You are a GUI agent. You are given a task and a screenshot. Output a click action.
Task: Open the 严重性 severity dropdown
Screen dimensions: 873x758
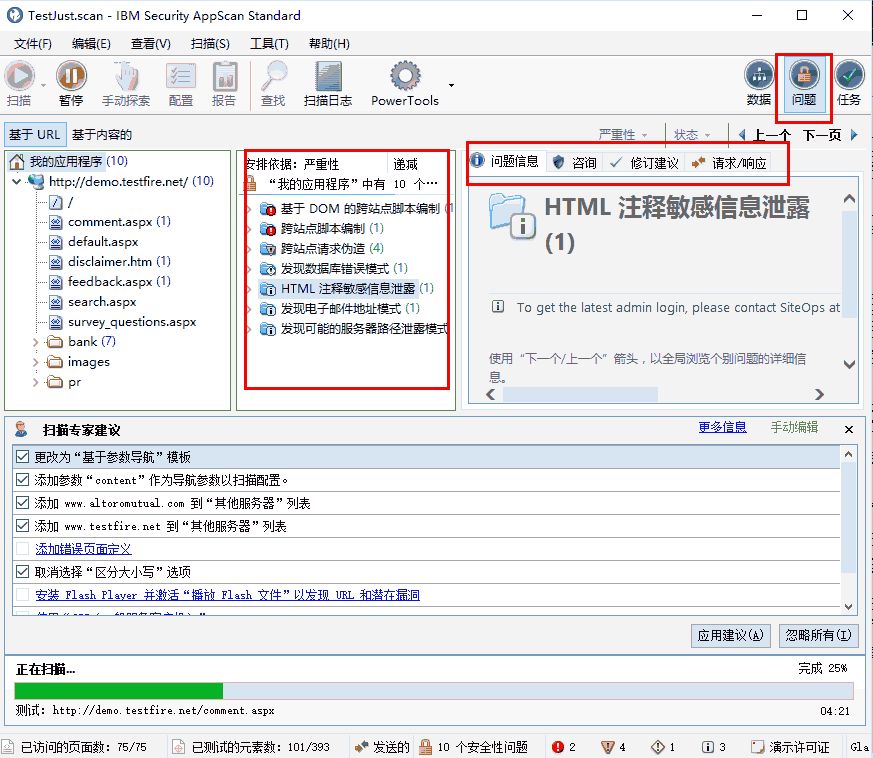click(623, 135)
